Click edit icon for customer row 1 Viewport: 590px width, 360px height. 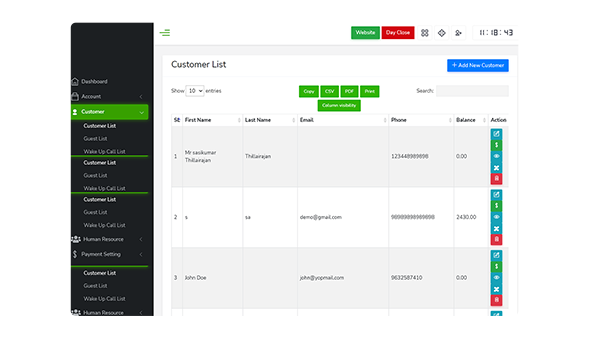point(496,134)
